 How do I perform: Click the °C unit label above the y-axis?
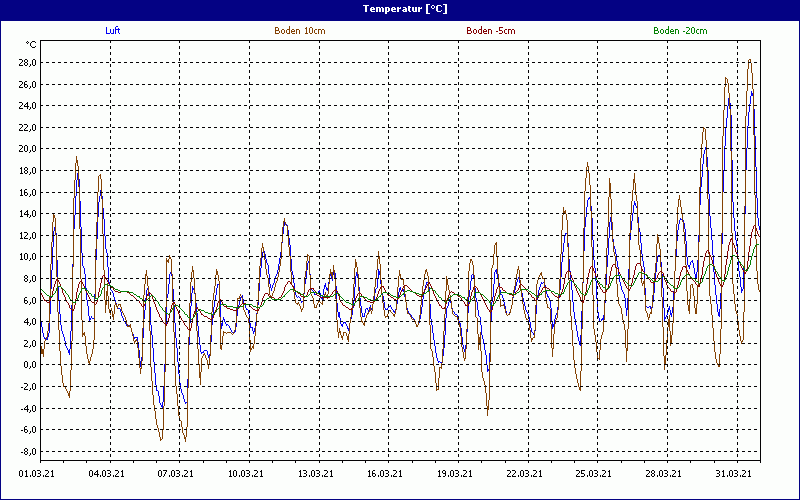click(30, 45)
